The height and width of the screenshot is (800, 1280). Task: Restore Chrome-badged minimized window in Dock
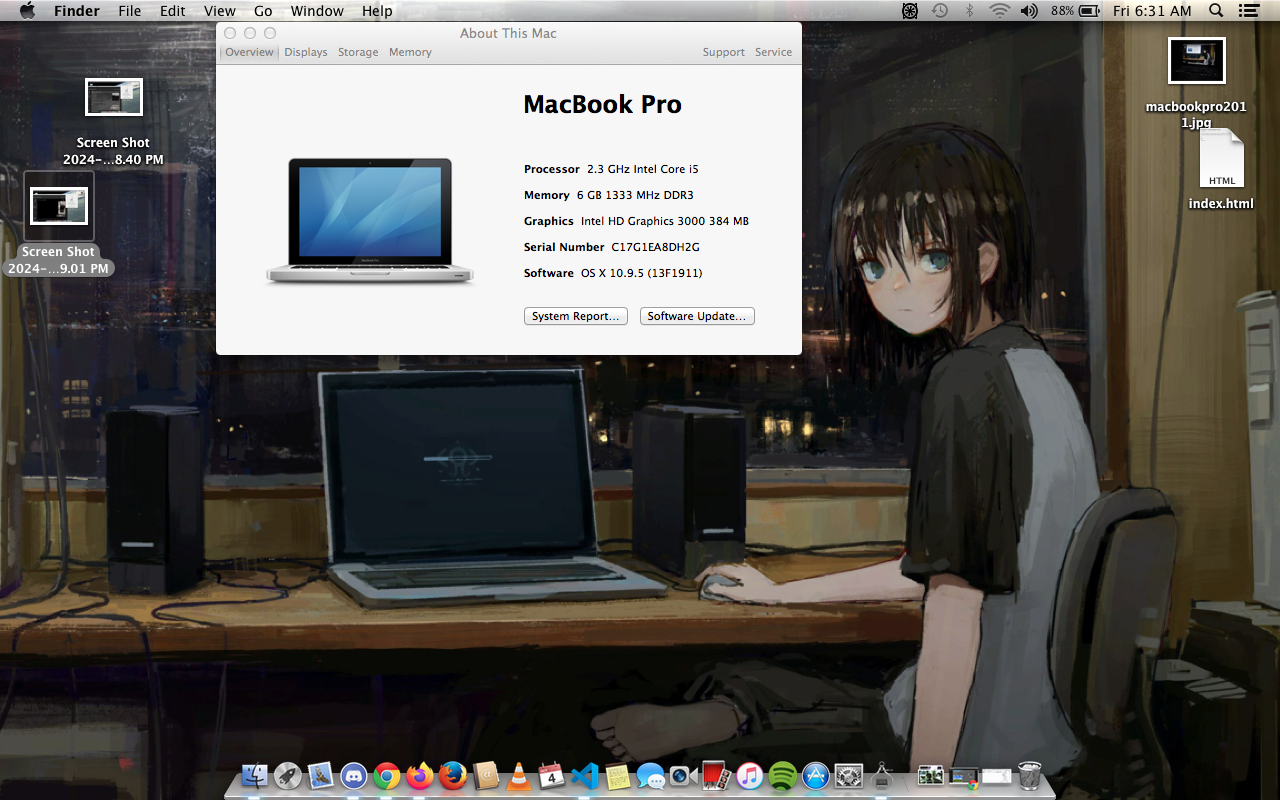964,776
